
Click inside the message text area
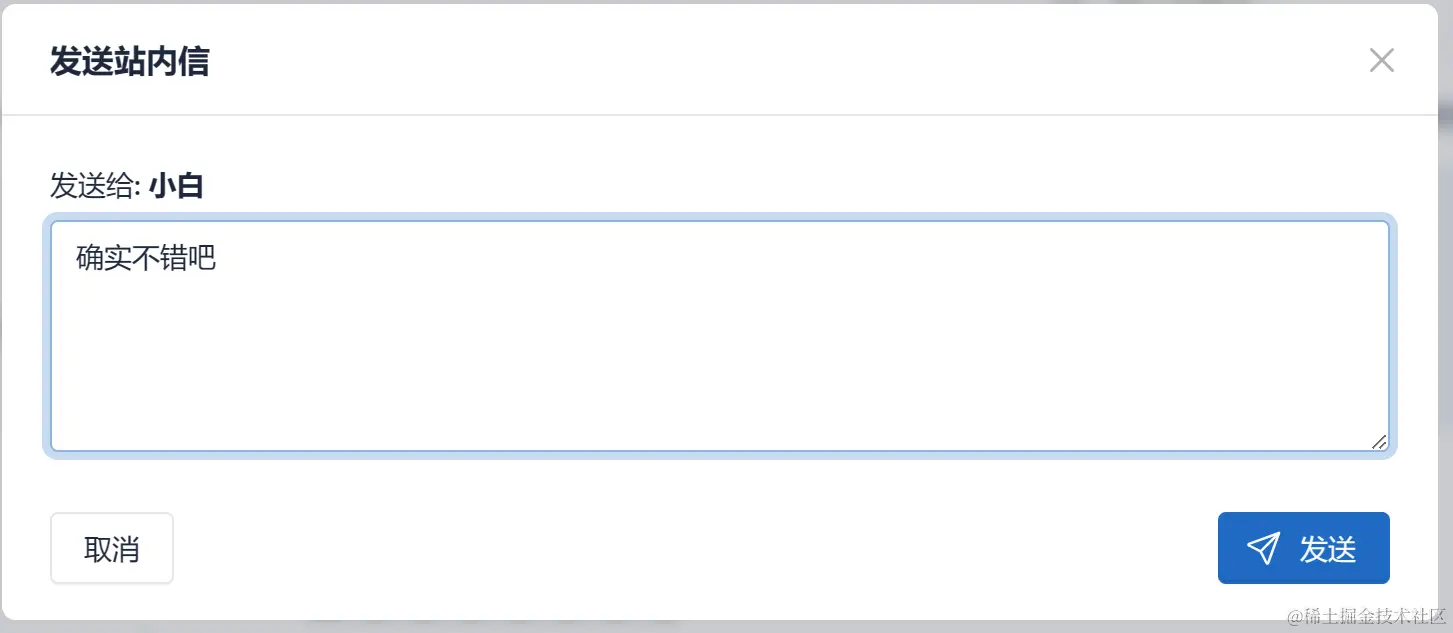point(716,335)
